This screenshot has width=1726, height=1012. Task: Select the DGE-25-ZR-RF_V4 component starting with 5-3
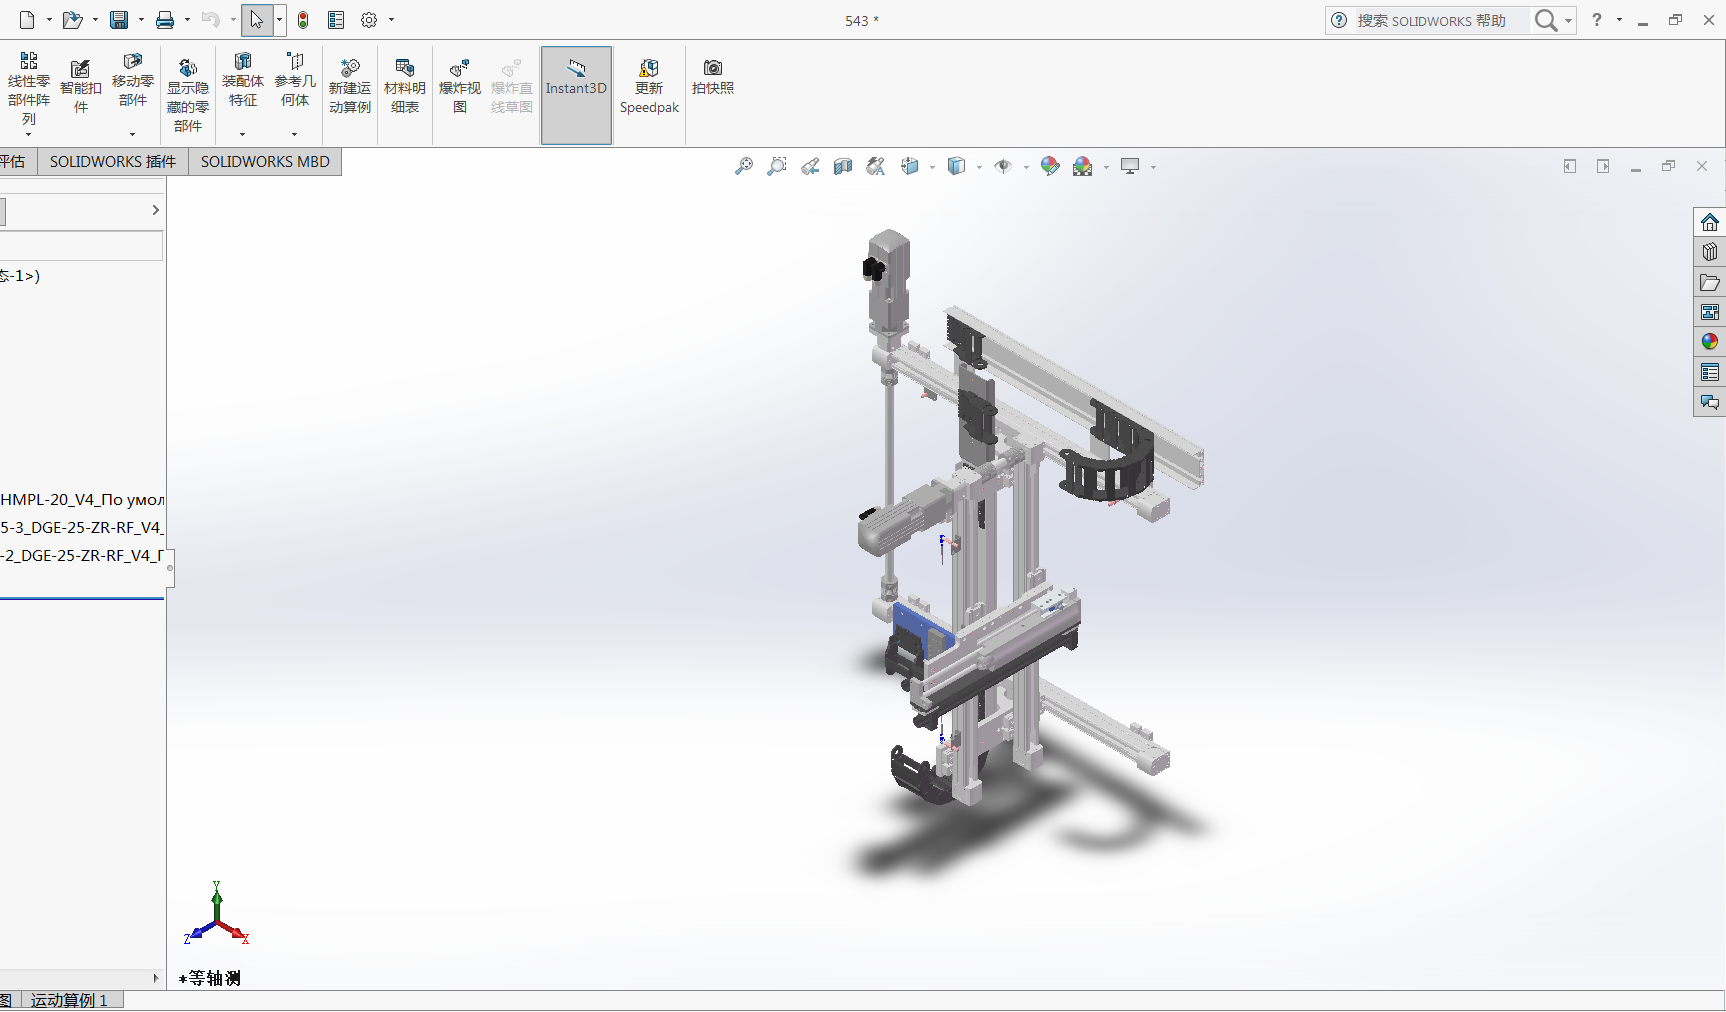coord(82,527)
